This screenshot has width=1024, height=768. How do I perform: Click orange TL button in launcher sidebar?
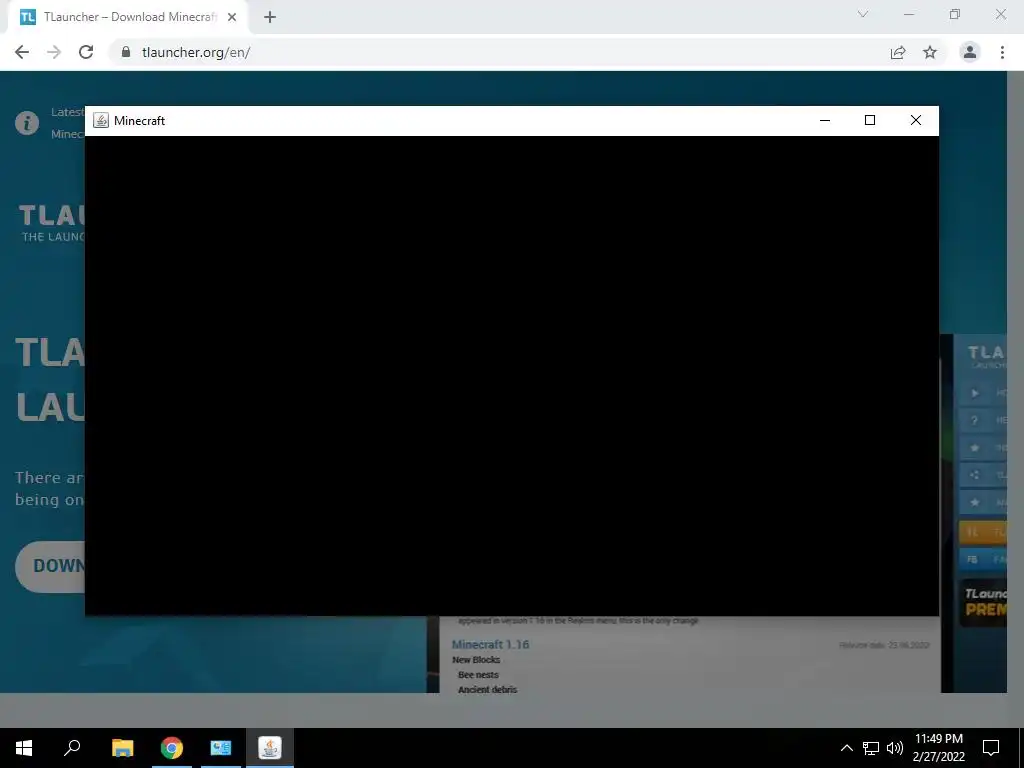(x=983, y=532)
